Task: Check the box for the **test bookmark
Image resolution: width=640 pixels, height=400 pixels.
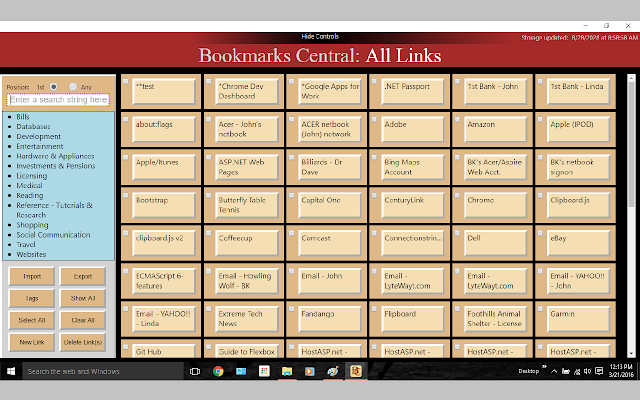Action: pos(126,81)
